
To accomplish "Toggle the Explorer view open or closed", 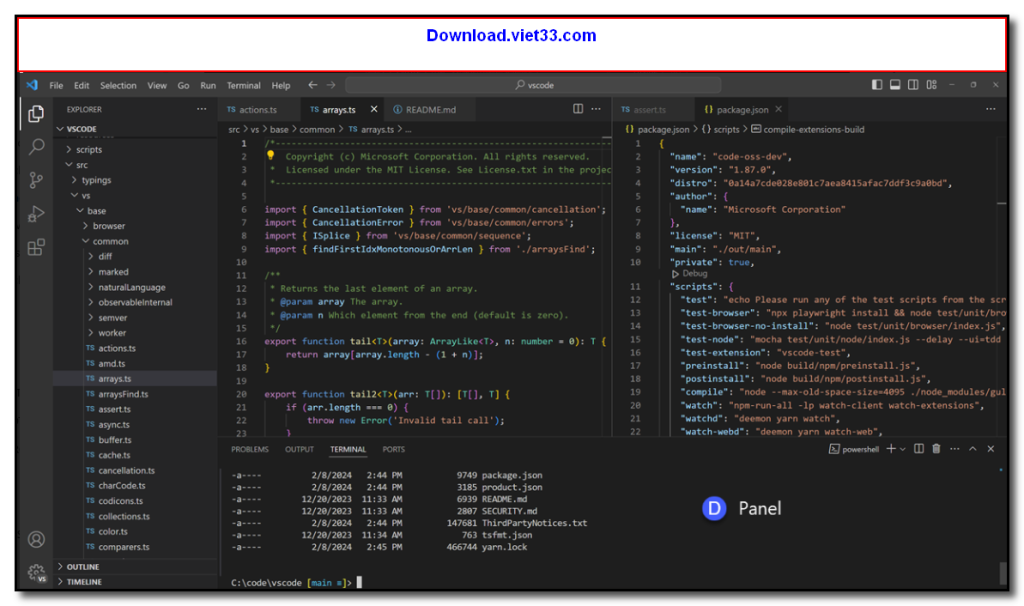I will click(36, 114).
